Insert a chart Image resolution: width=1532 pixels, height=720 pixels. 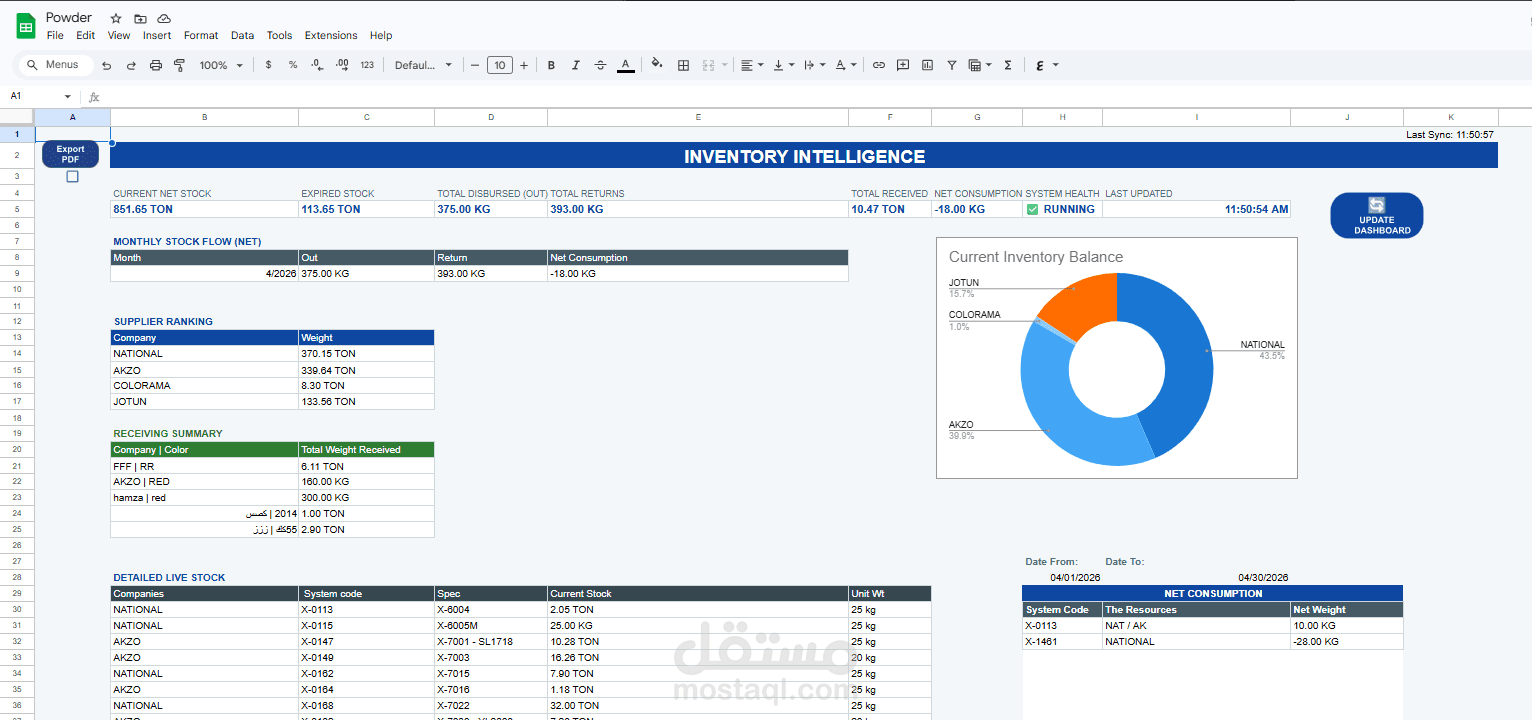click(x=928, y=65)
